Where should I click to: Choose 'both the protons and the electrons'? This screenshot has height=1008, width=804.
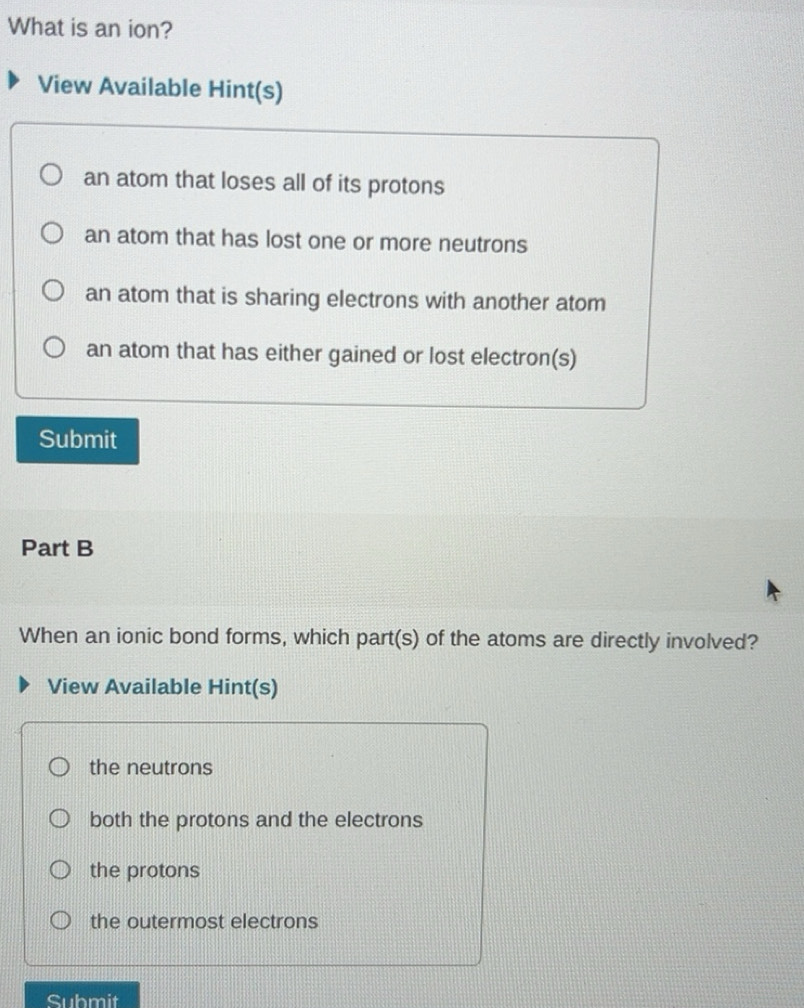(60, 817)
